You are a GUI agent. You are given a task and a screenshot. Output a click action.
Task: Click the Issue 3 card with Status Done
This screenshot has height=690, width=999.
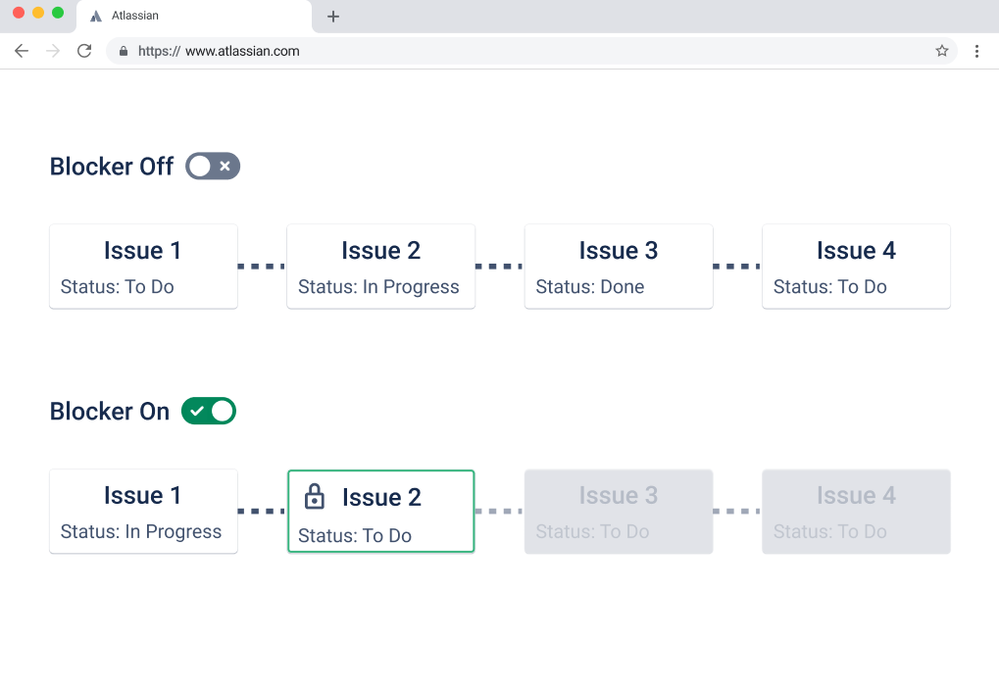click(x=618, y=266)
